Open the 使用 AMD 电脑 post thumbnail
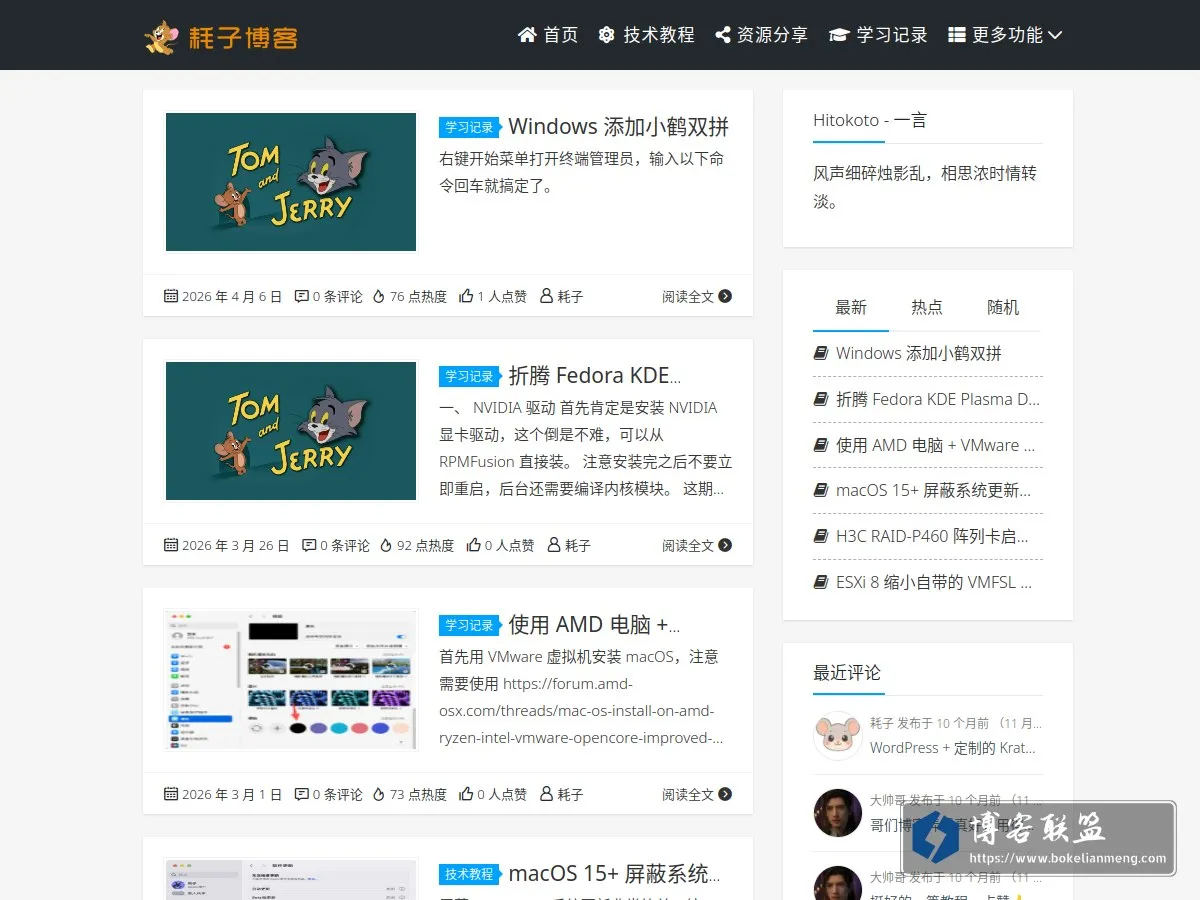This screenshot has width=1200, height=900. [291, 680]
